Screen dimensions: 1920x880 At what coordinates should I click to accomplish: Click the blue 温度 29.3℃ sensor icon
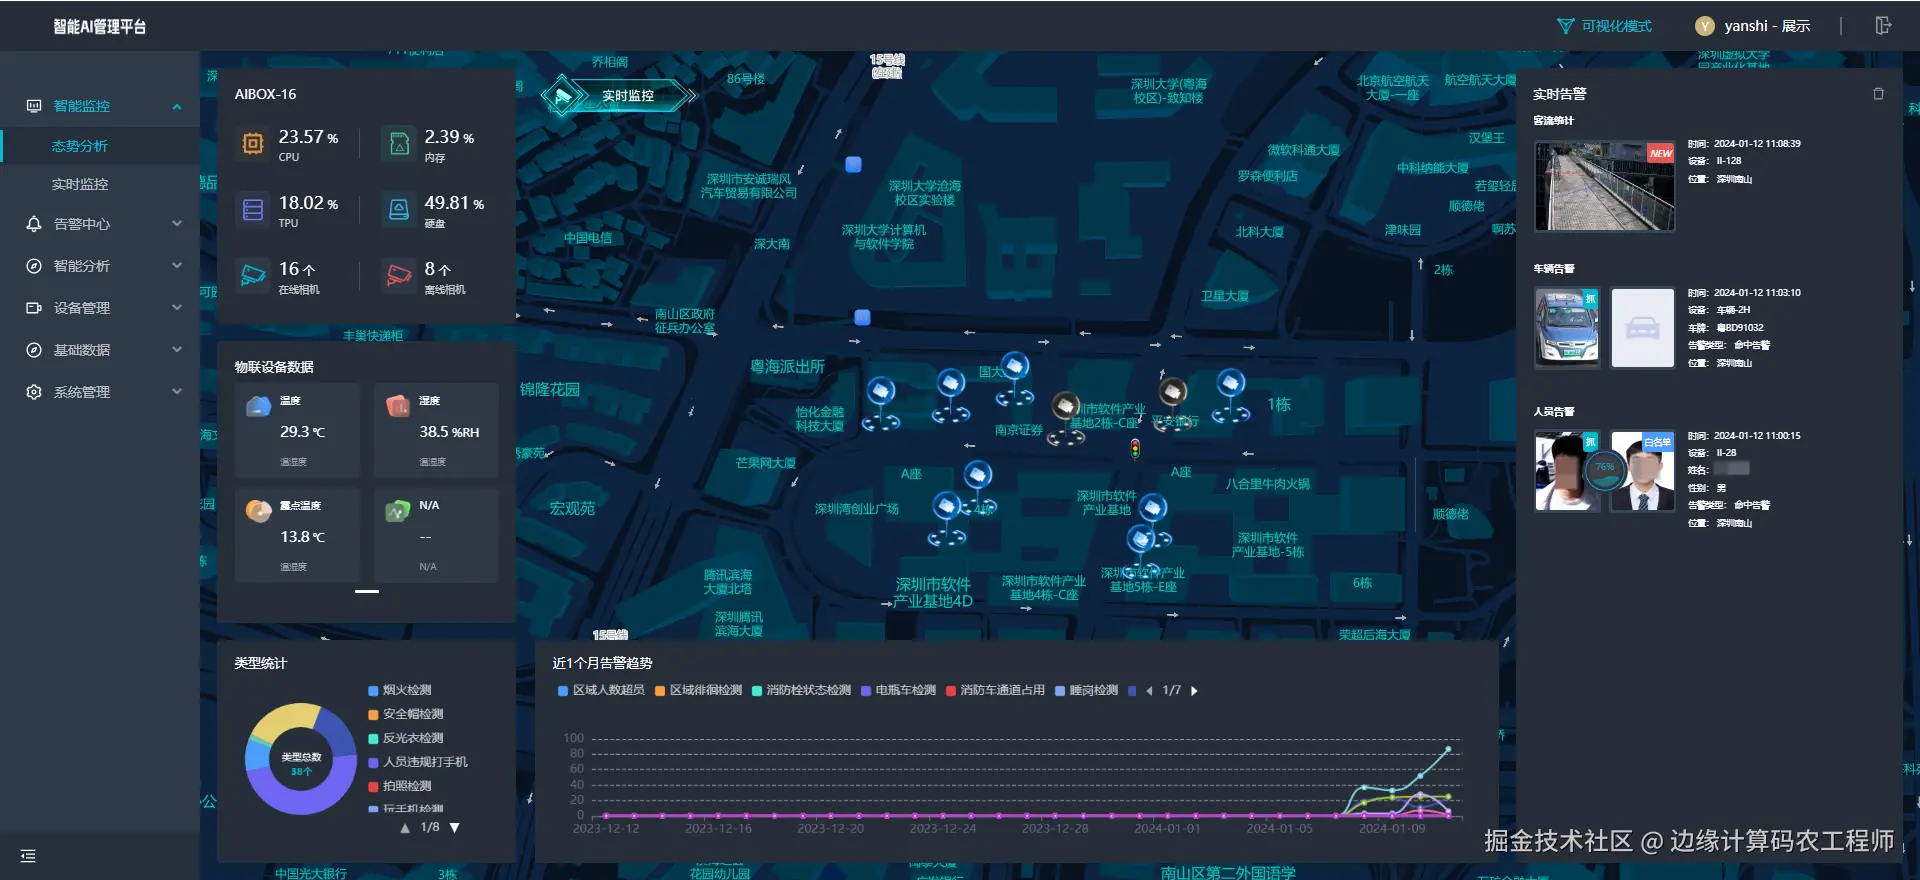point(259,406)
